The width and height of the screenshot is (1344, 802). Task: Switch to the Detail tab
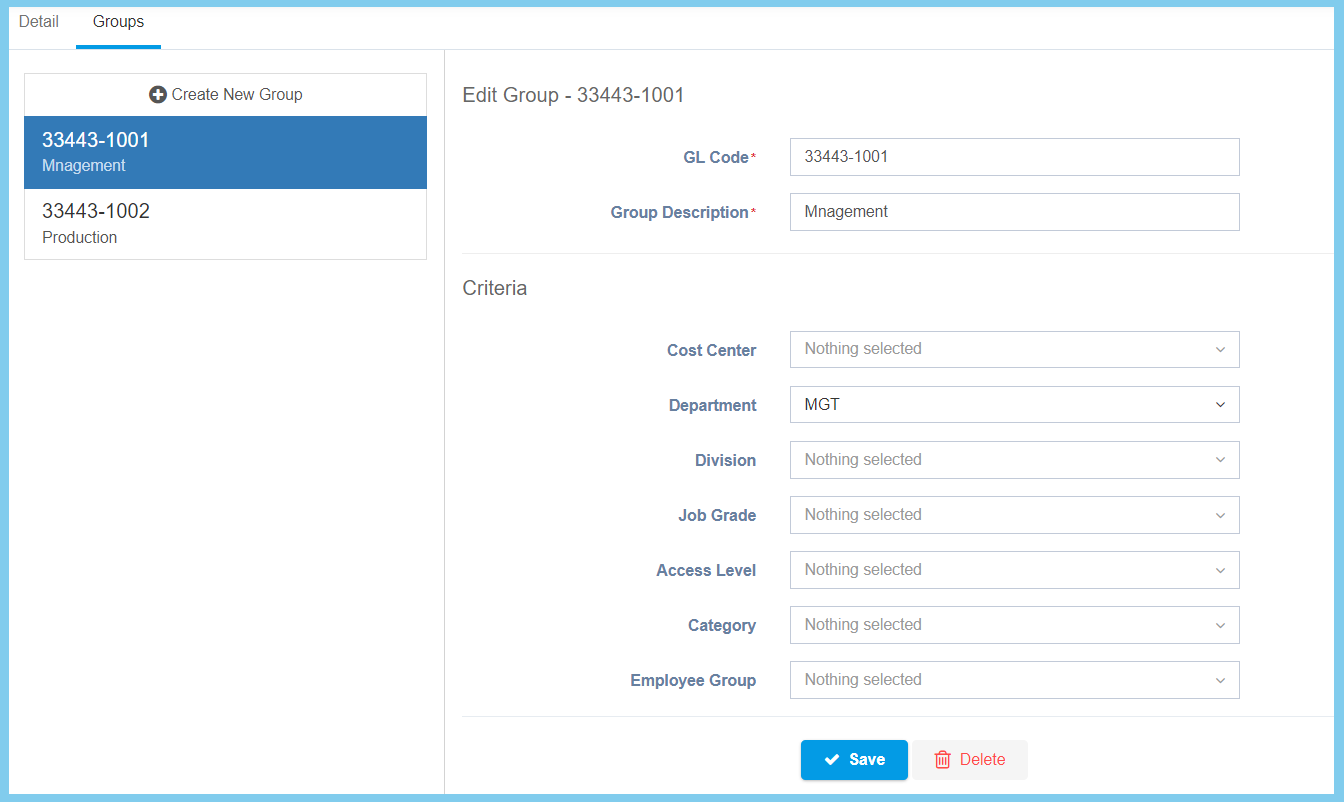(39, 22)
